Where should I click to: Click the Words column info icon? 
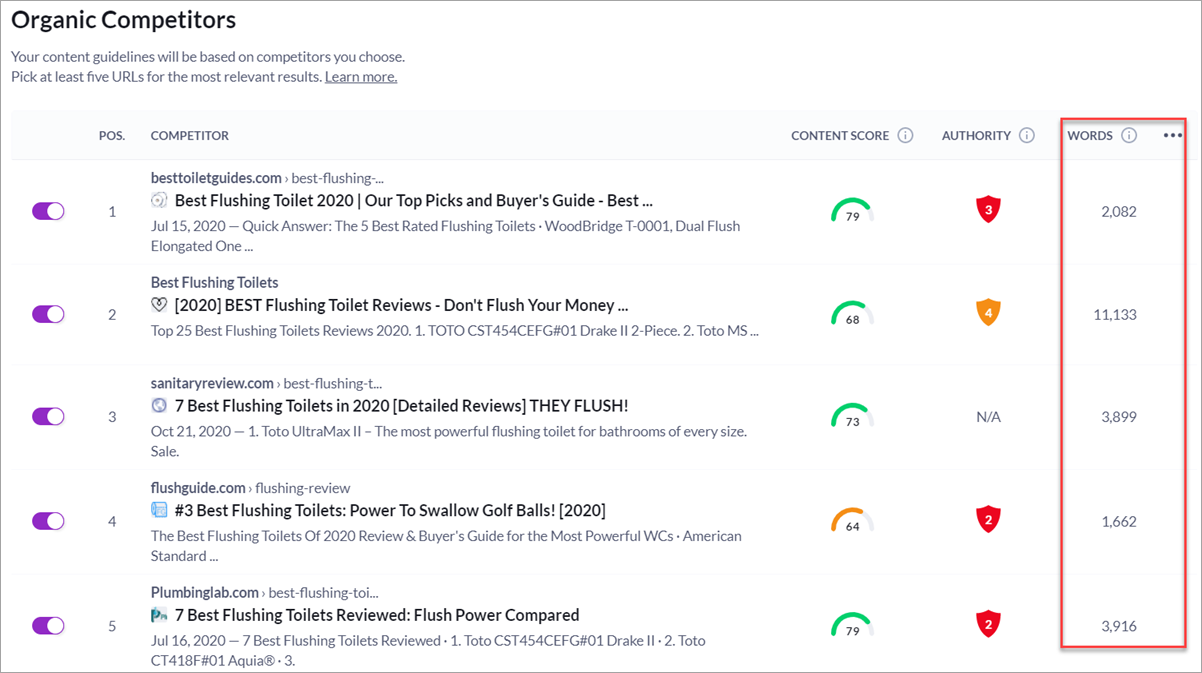[1129, 136]
